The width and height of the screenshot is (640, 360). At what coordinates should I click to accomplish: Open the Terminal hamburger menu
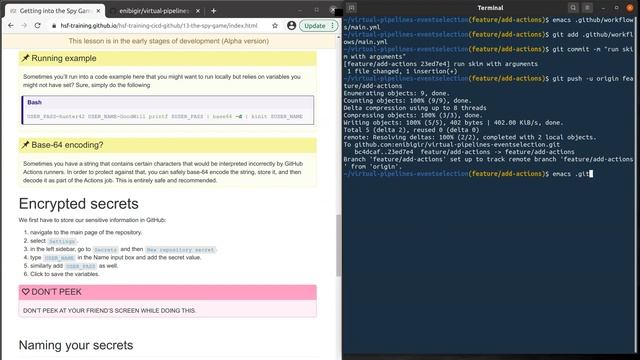coord(587,7)
